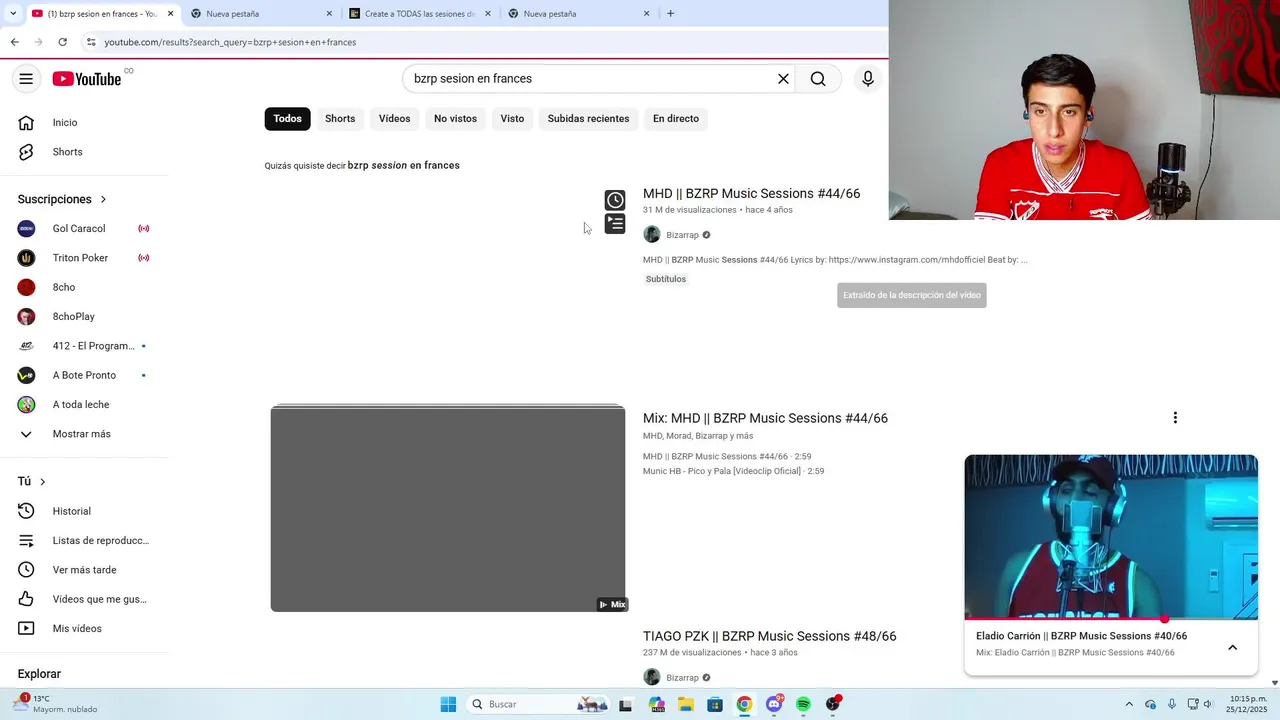Open Windows Start menu
The height and width of the screenshot is (720, 1280).
pyautogui.click(x=448, y=704)
